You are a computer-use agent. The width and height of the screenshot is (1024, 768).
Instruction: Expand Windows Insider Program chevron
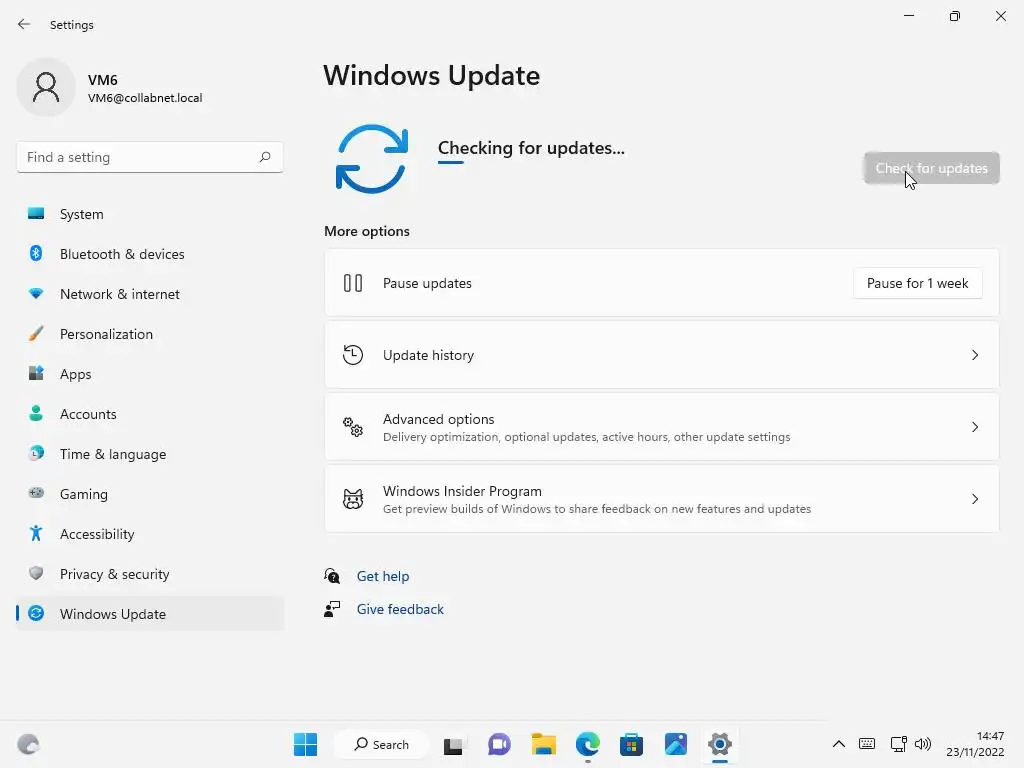(974, 499)
